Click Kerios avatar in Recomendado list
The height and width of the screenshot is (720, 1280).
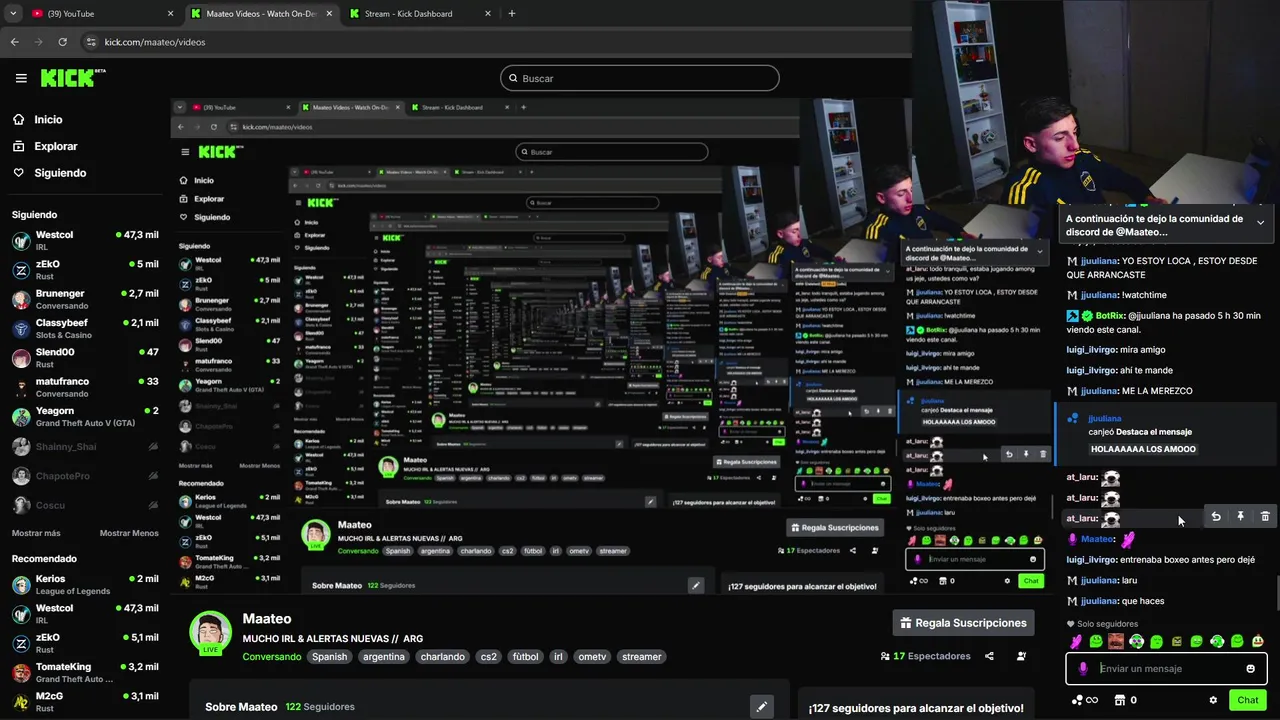(x=21, y=585)
